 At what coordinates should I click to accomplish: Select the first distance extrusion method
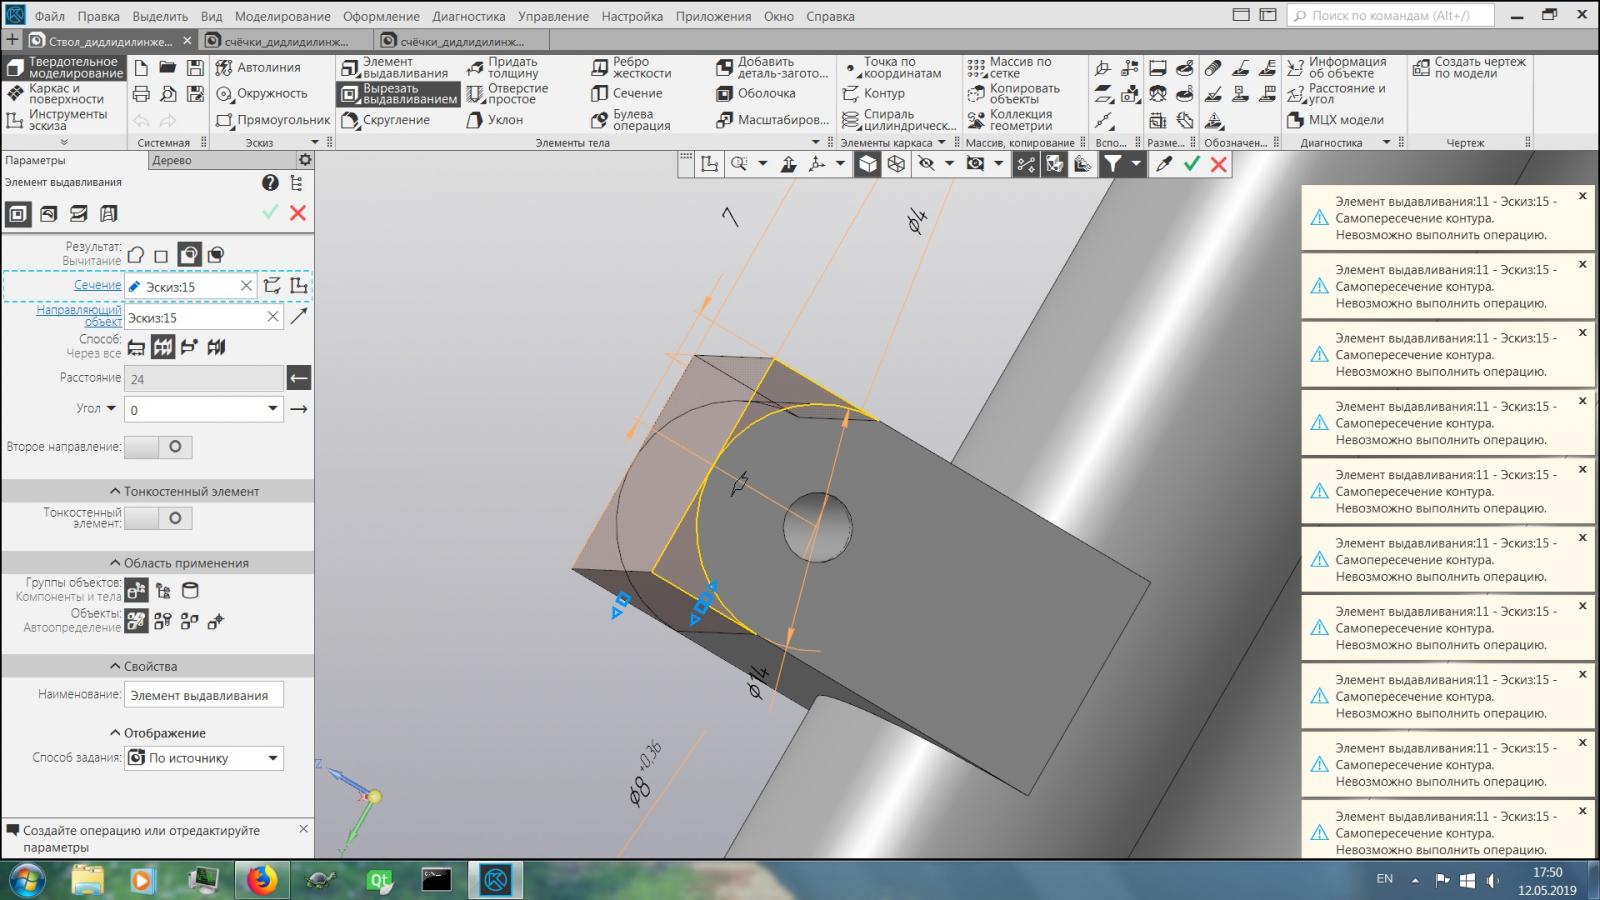pyautogui.click(x=136, y=347)
